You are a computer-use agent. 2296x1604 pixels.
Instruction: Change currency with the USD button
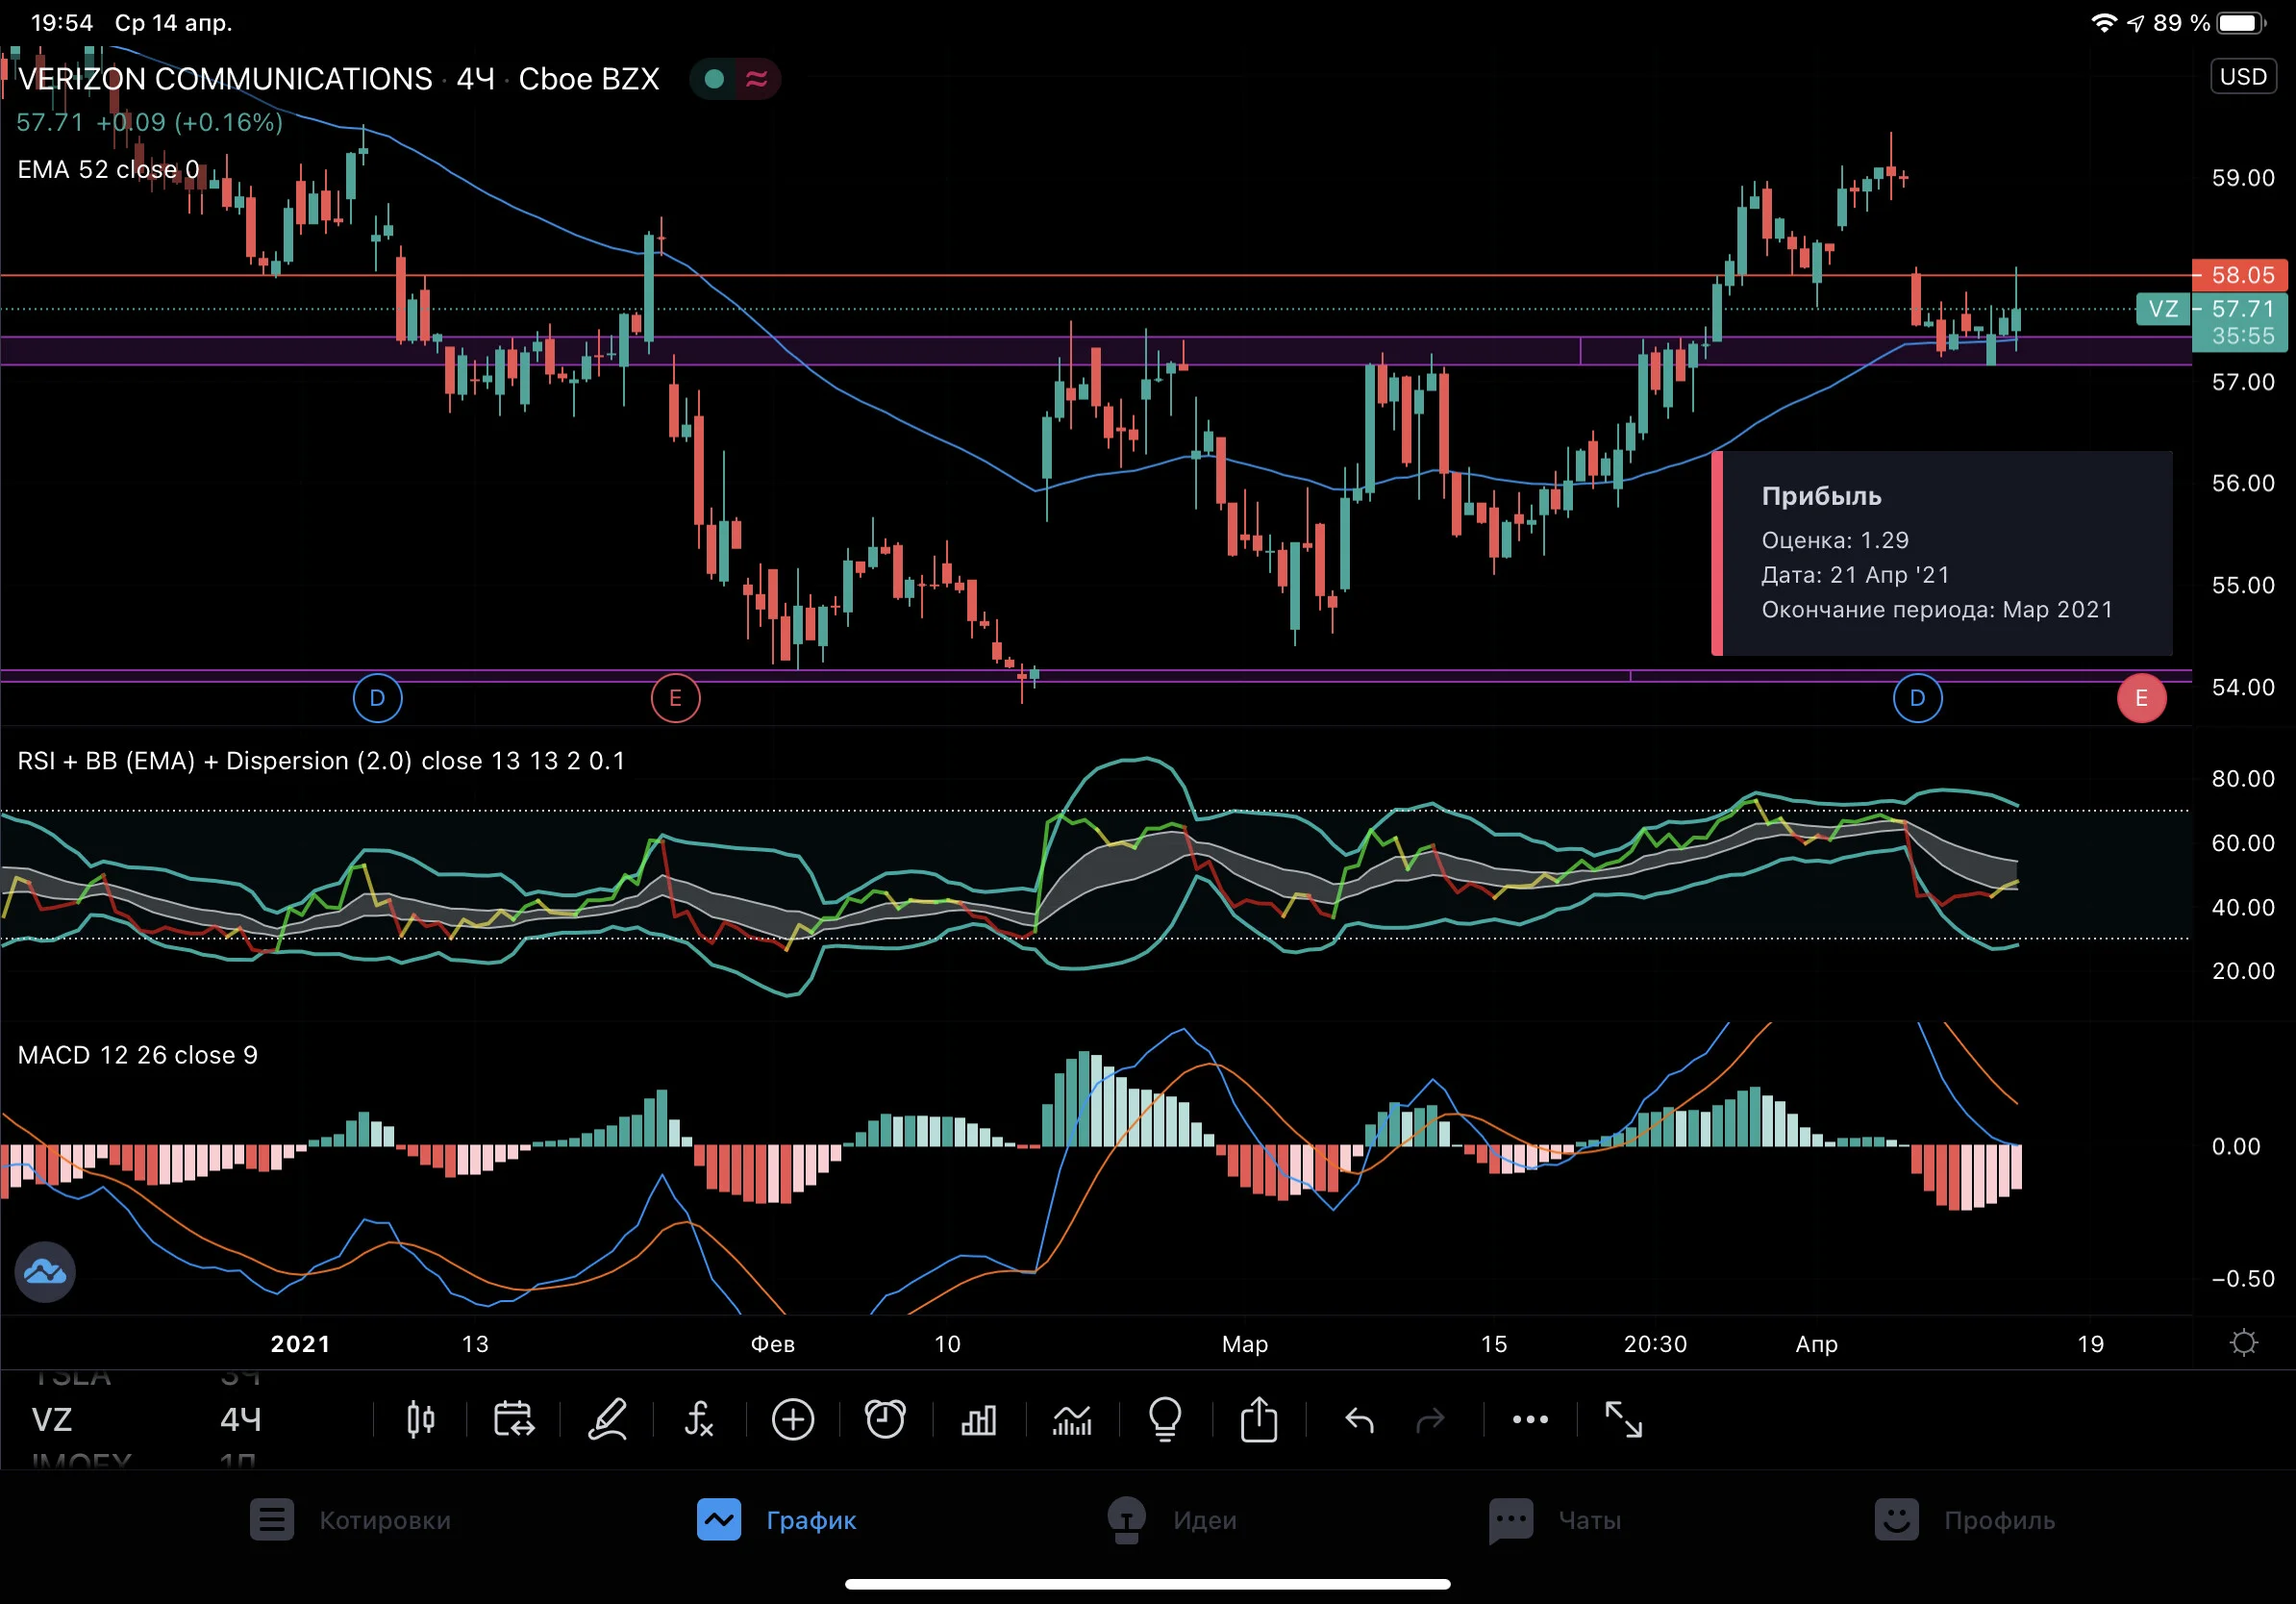[x=2243, y=77]
